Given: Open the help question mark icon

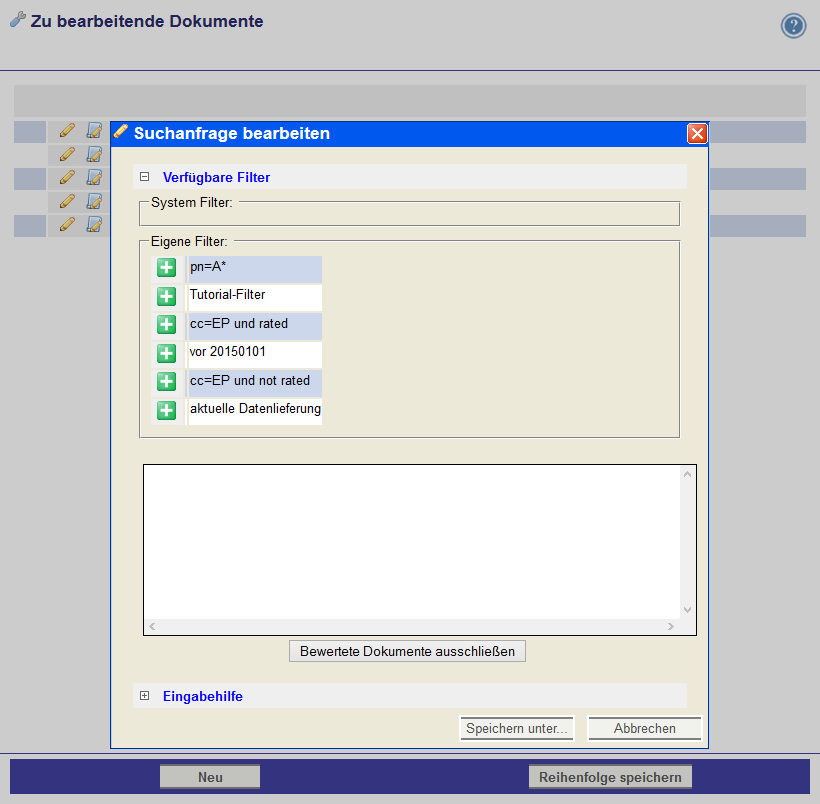Looking at the screenshot, I should pyautogui.click(x=793, y=26).
